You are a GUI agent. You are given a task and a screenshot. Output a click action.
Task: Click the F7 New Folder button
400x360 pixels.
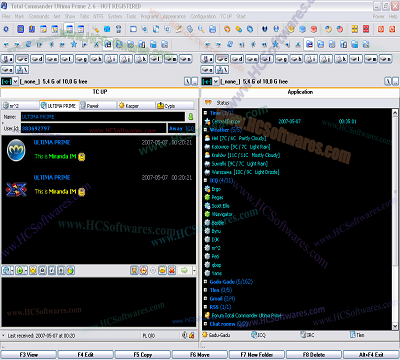coord(257,355)
